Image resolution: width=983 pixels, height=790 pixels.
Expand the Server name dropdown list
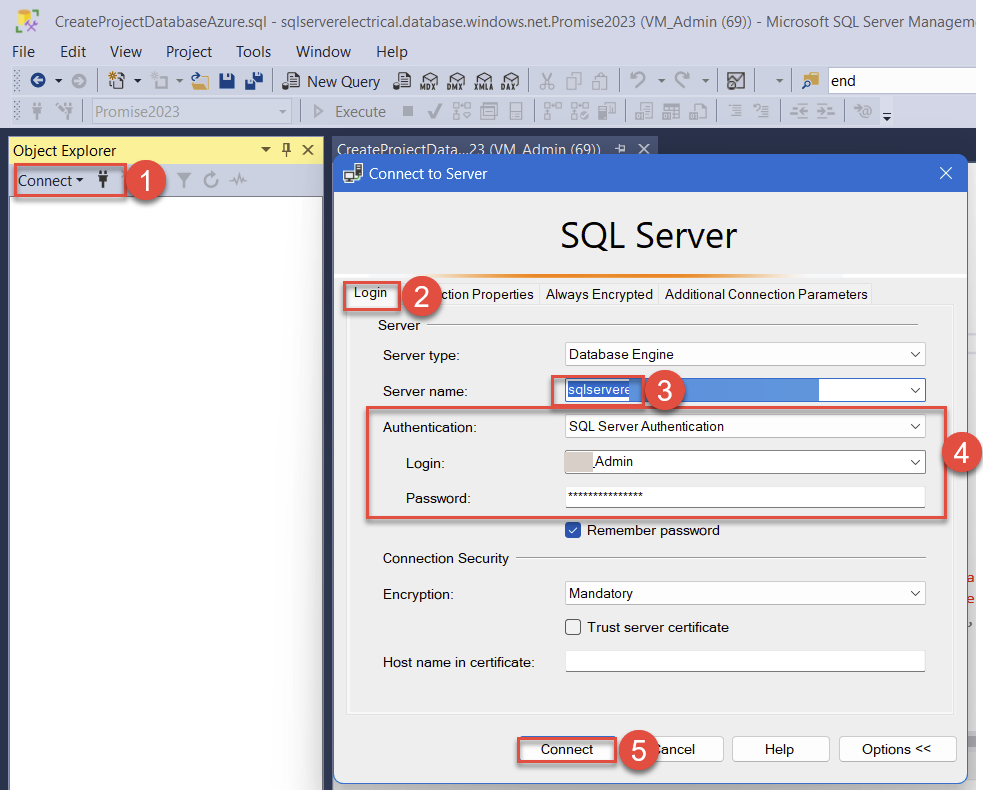click(915, 390)
